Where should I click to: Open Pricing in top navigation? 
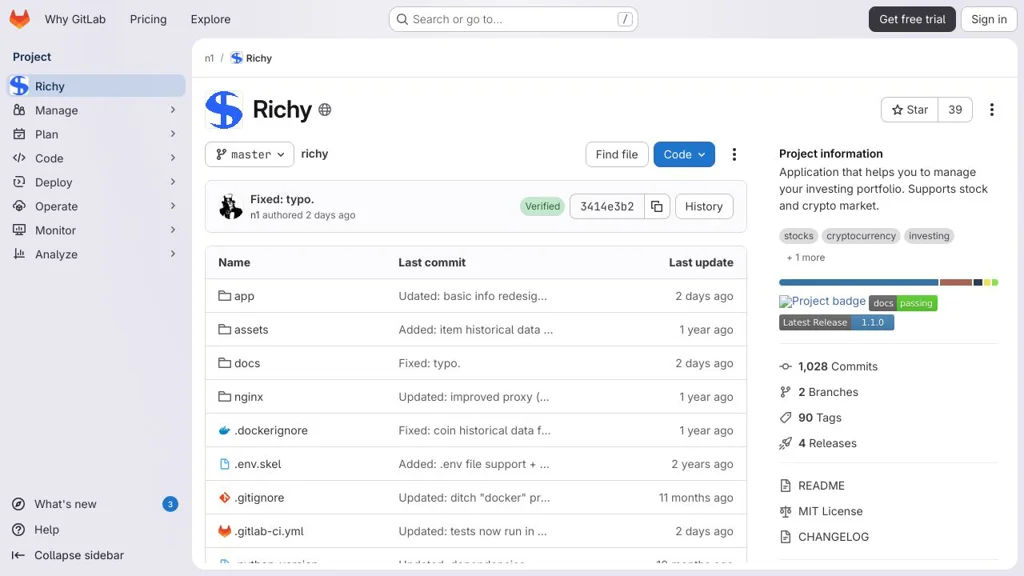(x=148, y=19)
